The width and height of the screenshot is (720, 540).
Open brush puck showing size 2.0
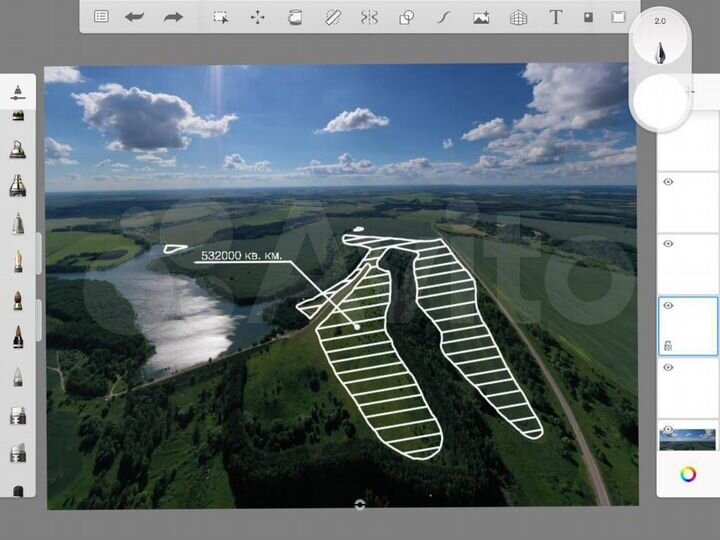[660, 39]
